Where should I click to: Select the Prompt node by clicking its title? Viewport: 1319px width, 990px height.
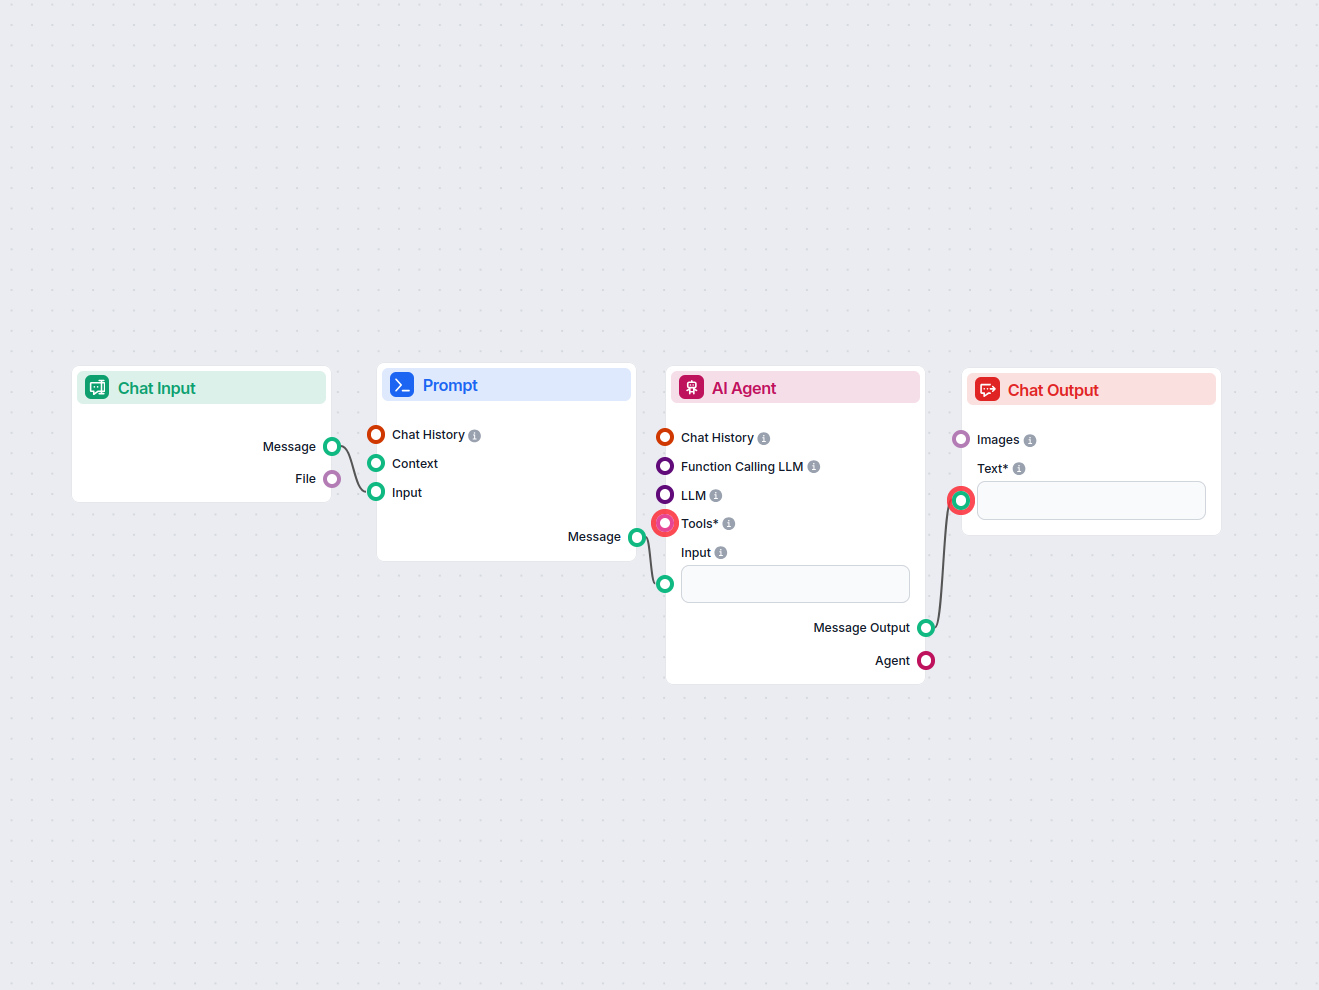pyautogui.click(x=450, y=385)
